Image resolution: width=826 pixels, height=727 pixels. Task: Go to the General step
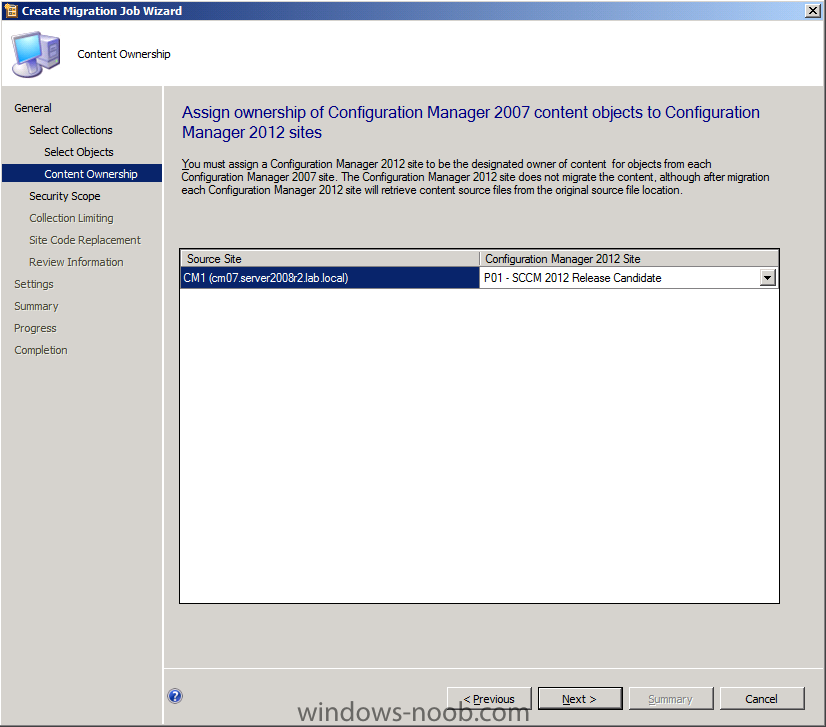click(33, 108)
